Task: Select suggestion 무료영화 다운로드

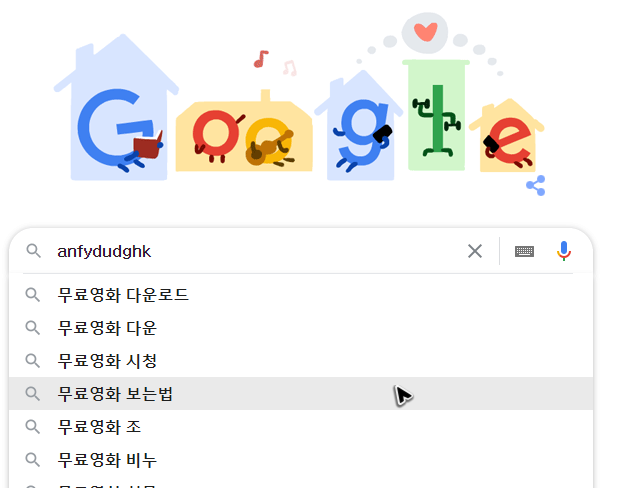Action: pos(301,295)
